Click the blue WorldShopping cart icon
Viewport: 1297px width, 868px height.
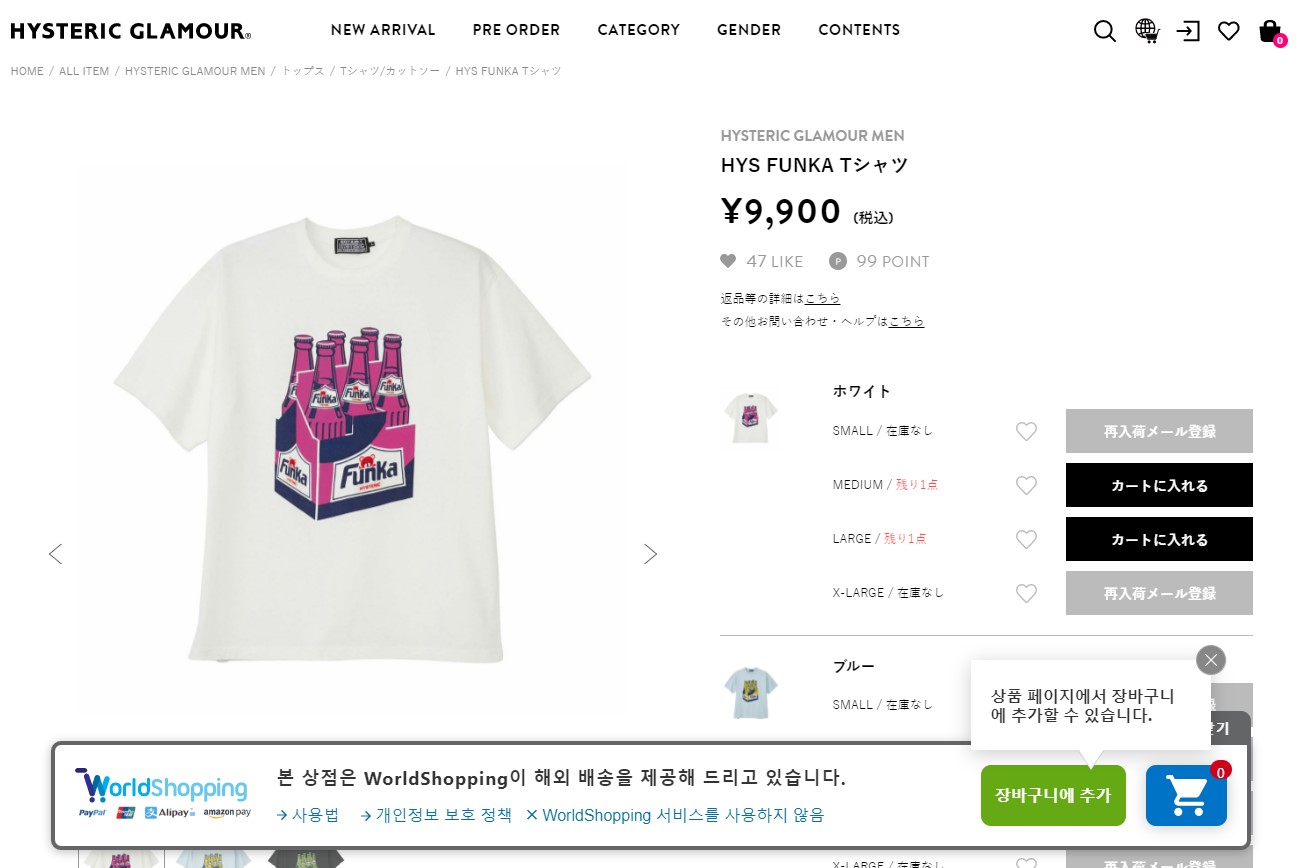pyautogui.click(x=1186, y=796)
